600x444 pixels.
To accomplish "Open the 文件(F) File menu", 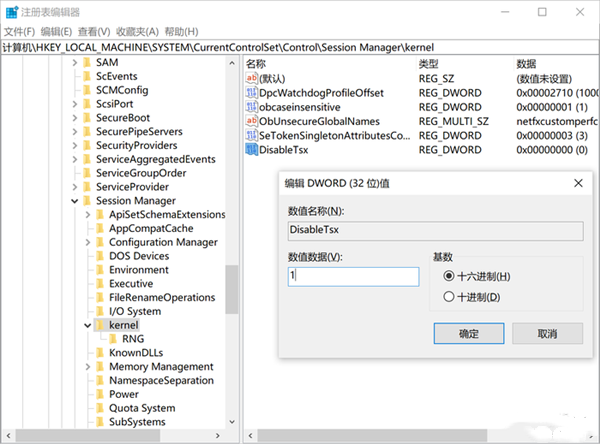I will point(19,31).
